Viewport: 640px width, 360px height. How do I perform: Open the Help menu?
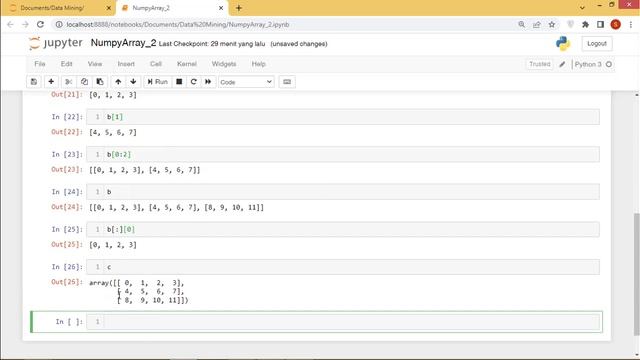(x=258, y=64)
